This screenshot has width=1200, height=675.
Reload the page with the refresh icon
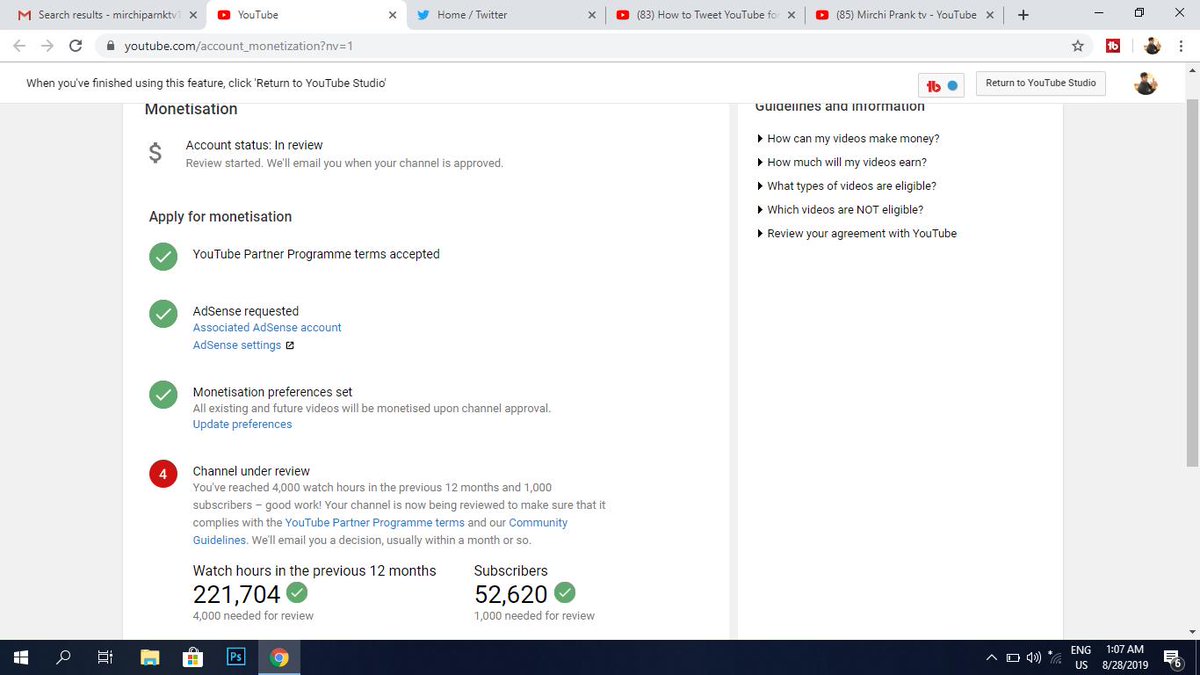(75, 46)
